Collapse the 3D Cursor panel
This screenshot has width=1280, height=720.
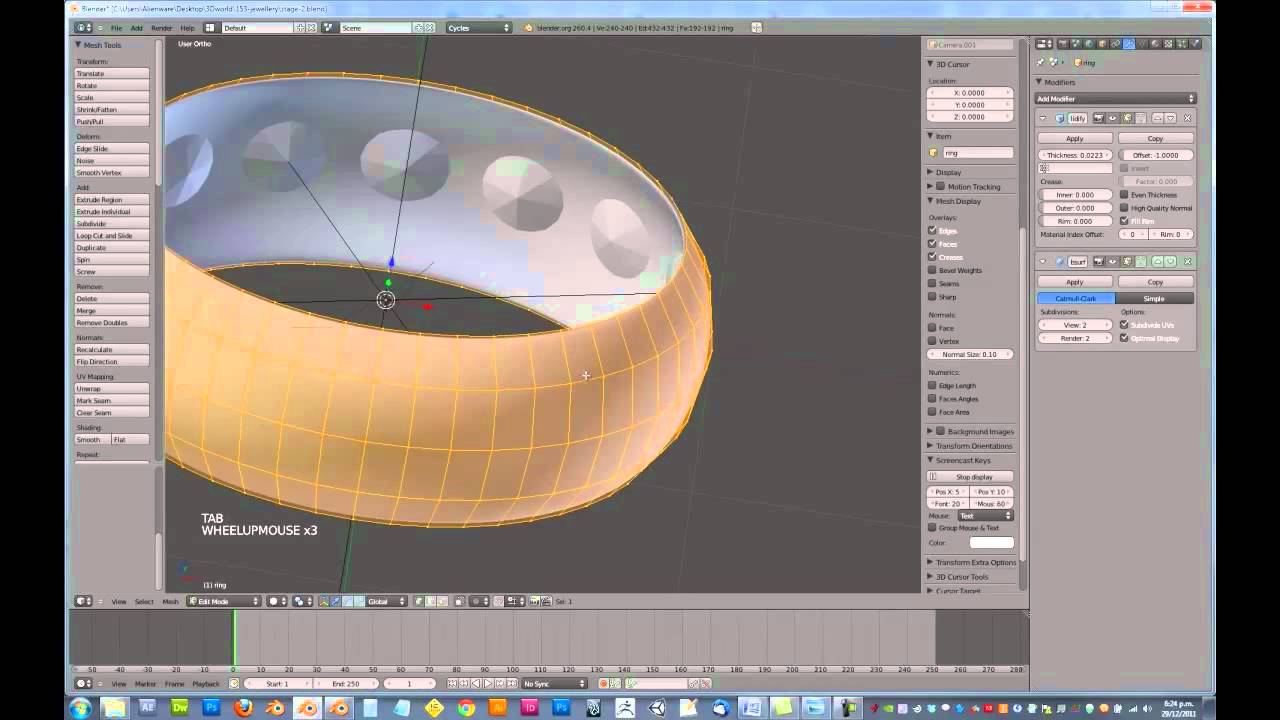click(x=930, y=64)
